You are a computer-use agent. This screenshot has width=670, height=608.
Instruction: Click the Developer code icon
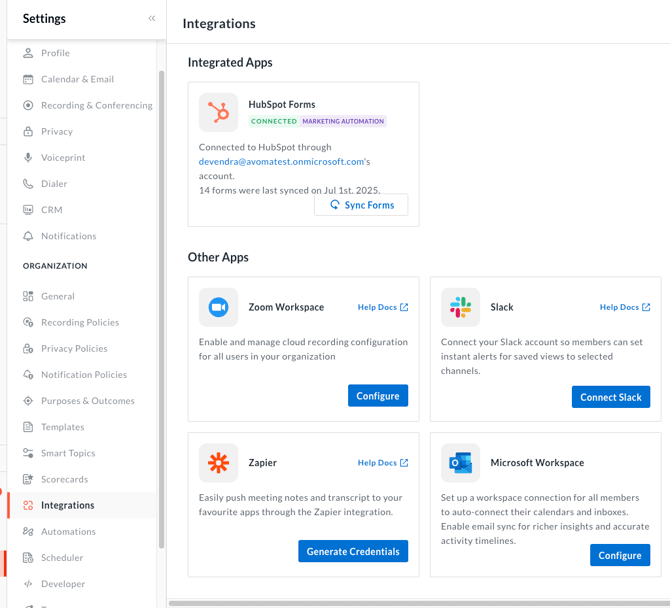28,584
